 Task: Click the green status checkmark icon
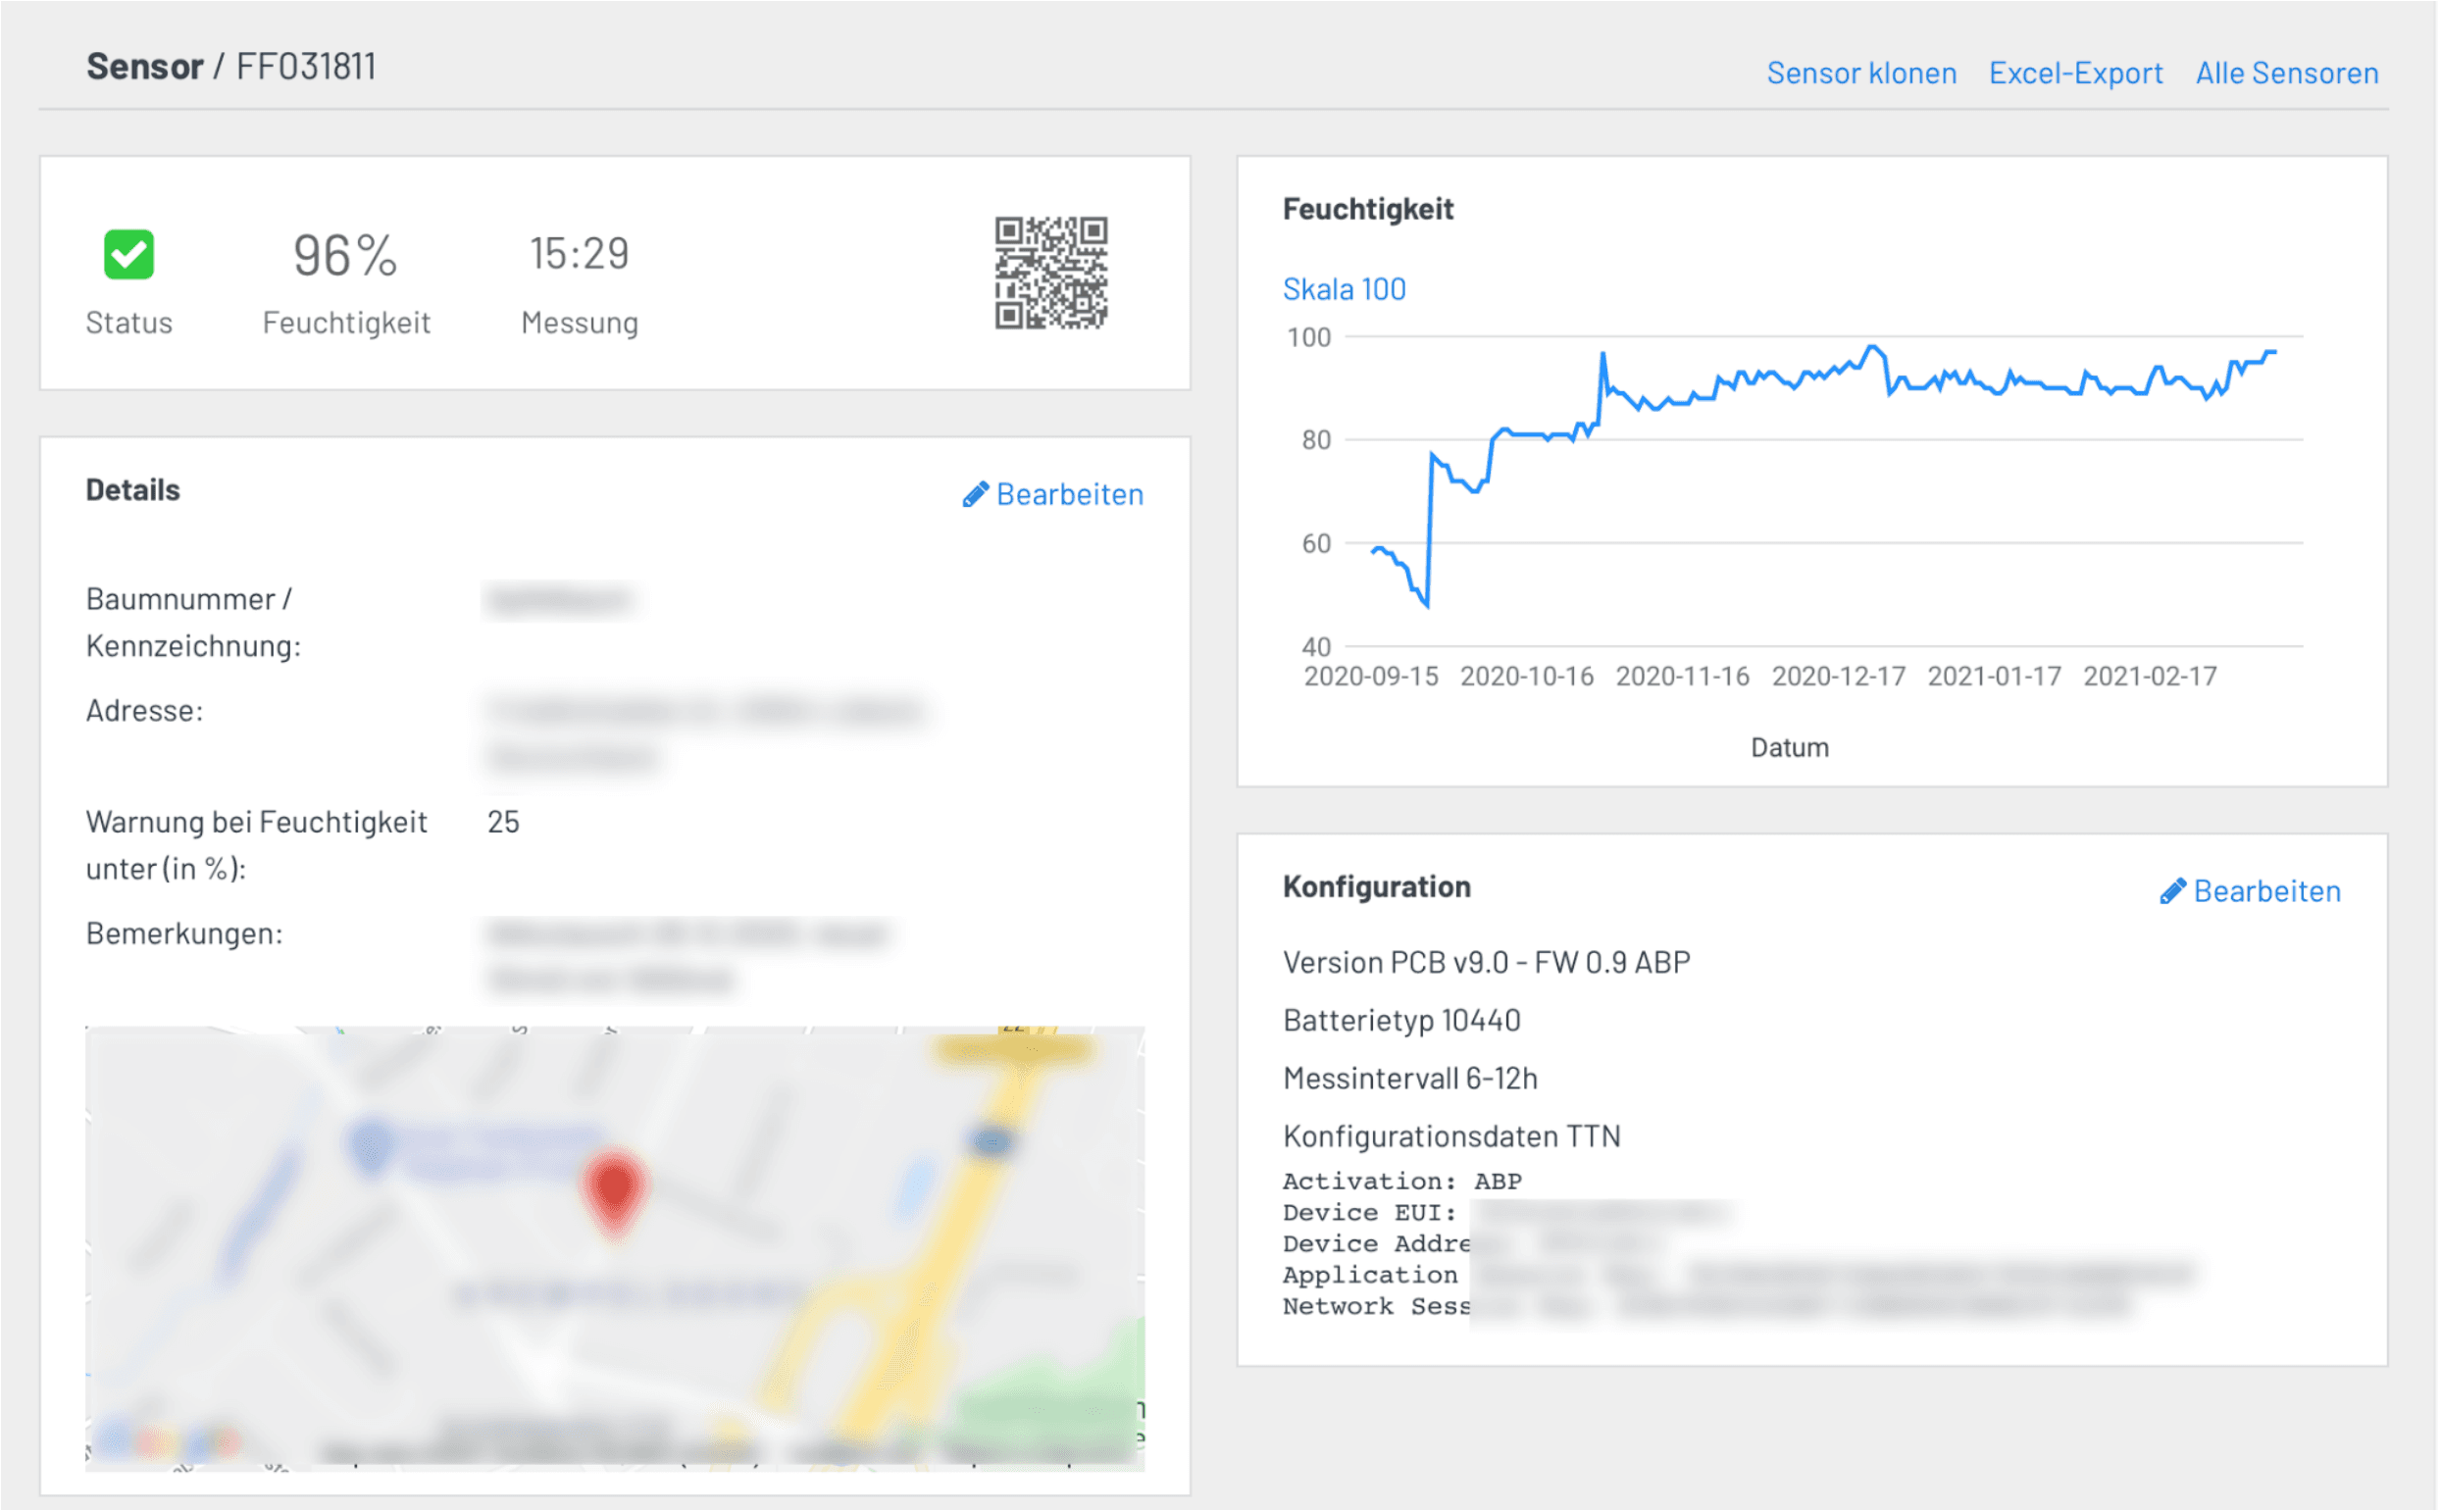[128, 254]
